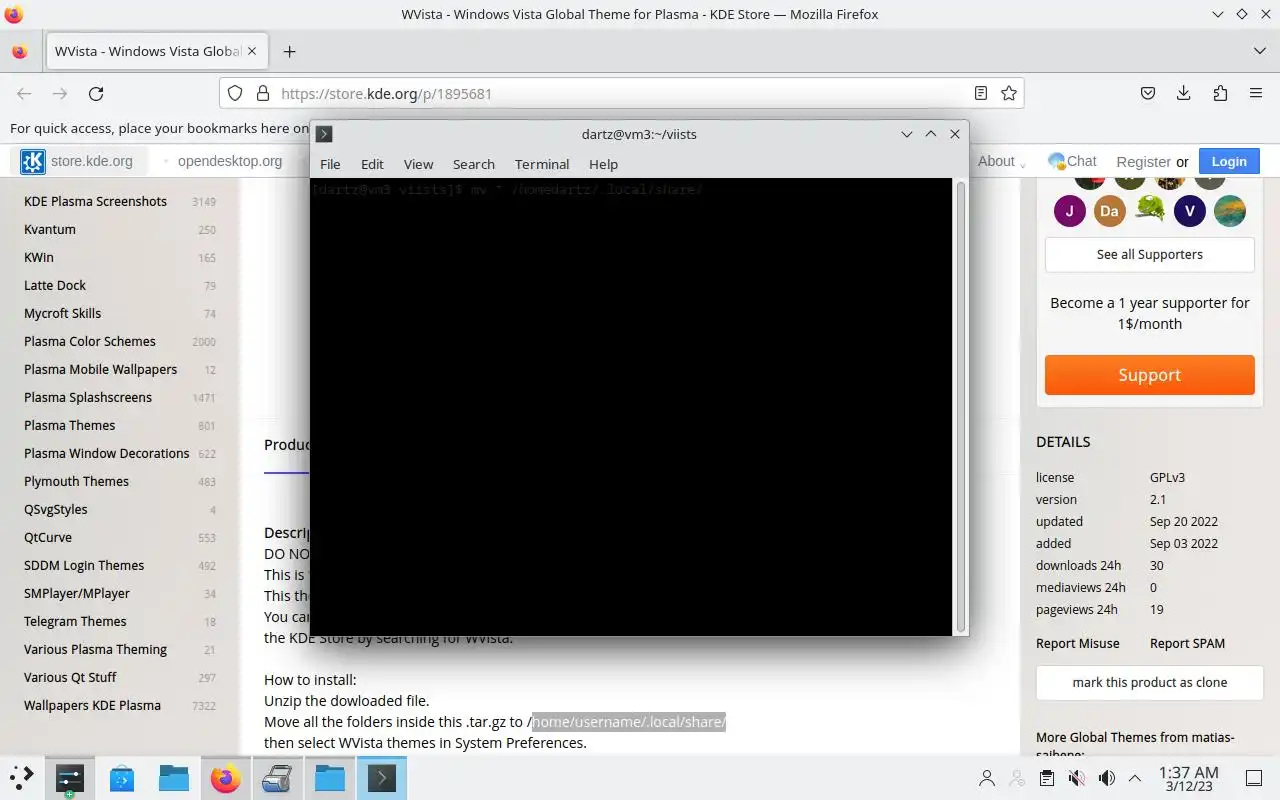Open the clipboard tray icon

[1046, 778]
